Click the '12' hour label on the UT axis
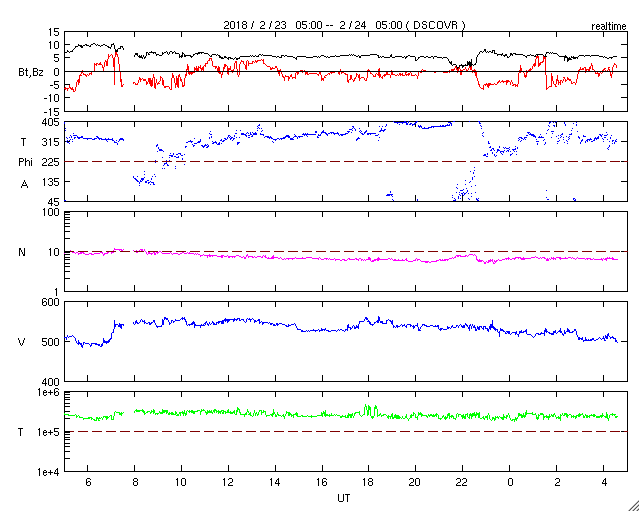The width and height of the screenshot is (640, 512). pyautogui.click(x=228, y=482)
